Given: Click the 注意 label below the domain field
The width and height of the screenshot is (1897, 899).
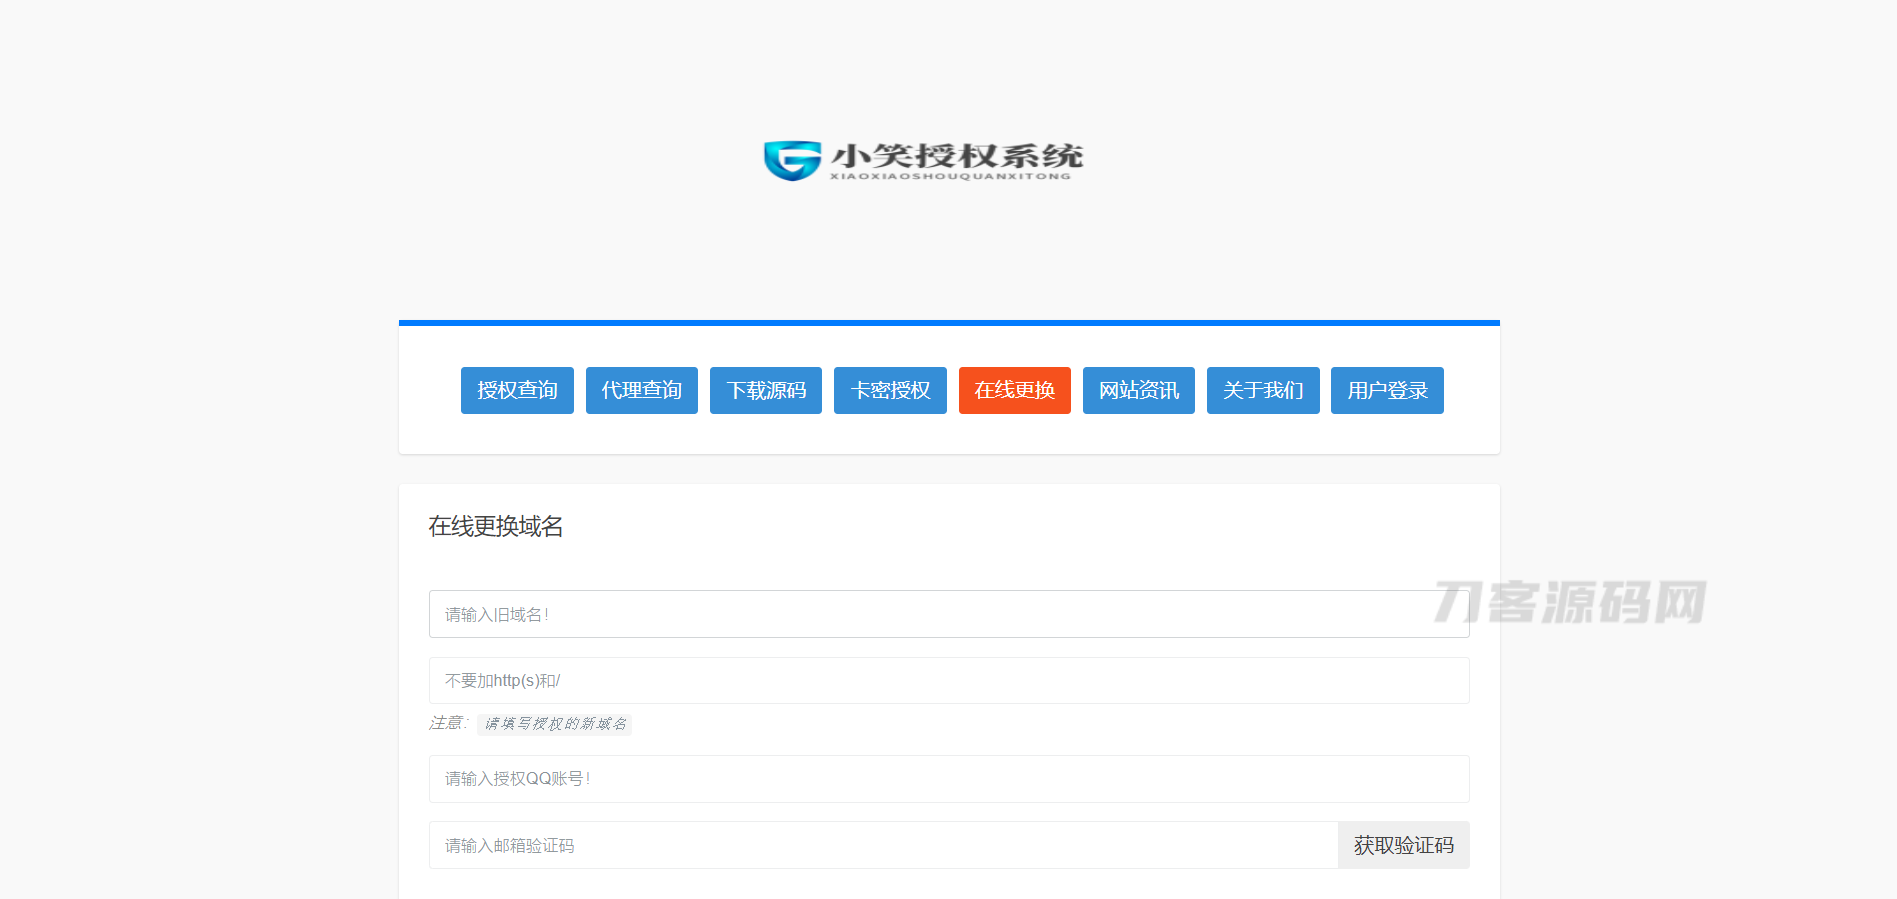Looking at the screenshot, I should (448, 723).
